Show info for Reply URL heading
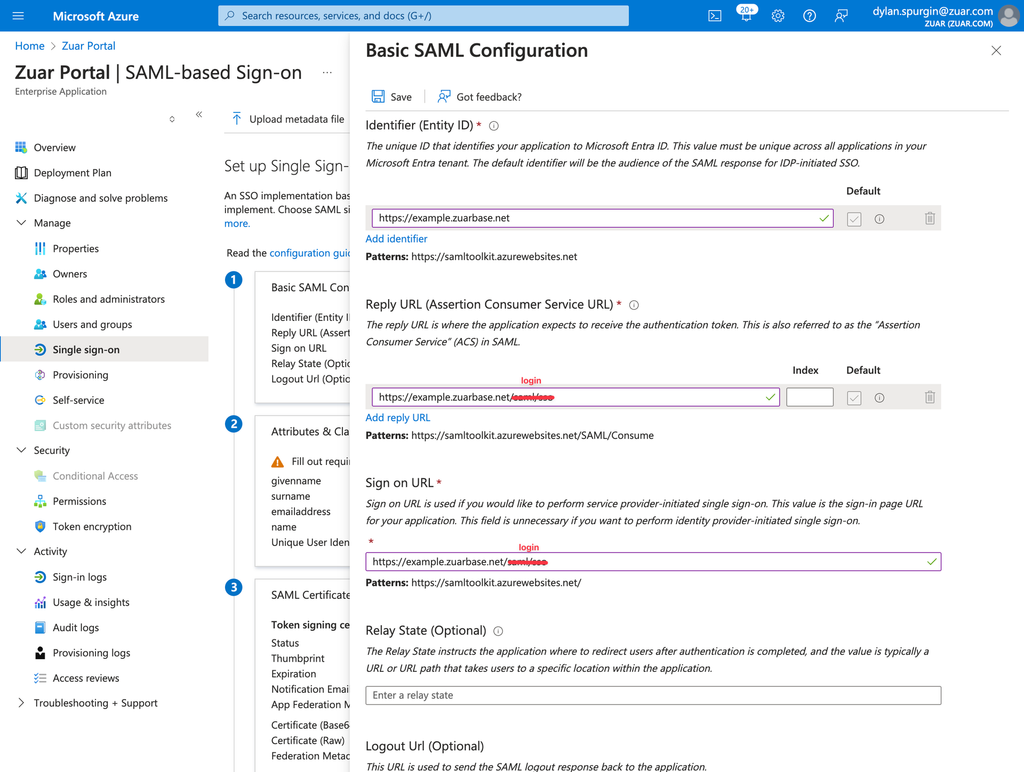The image size is (1024, 772). click(x=633, y=305)
